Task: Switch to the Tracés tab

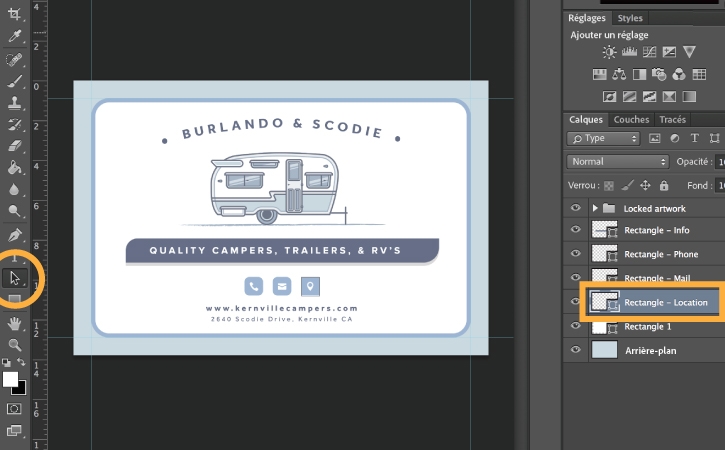Action: click(x=672, y=119)
